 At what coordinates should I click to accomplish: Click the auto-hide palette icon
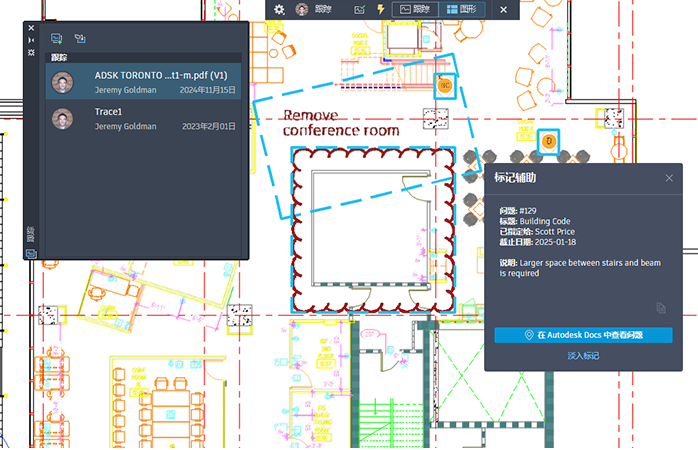(x=31, y=40)
